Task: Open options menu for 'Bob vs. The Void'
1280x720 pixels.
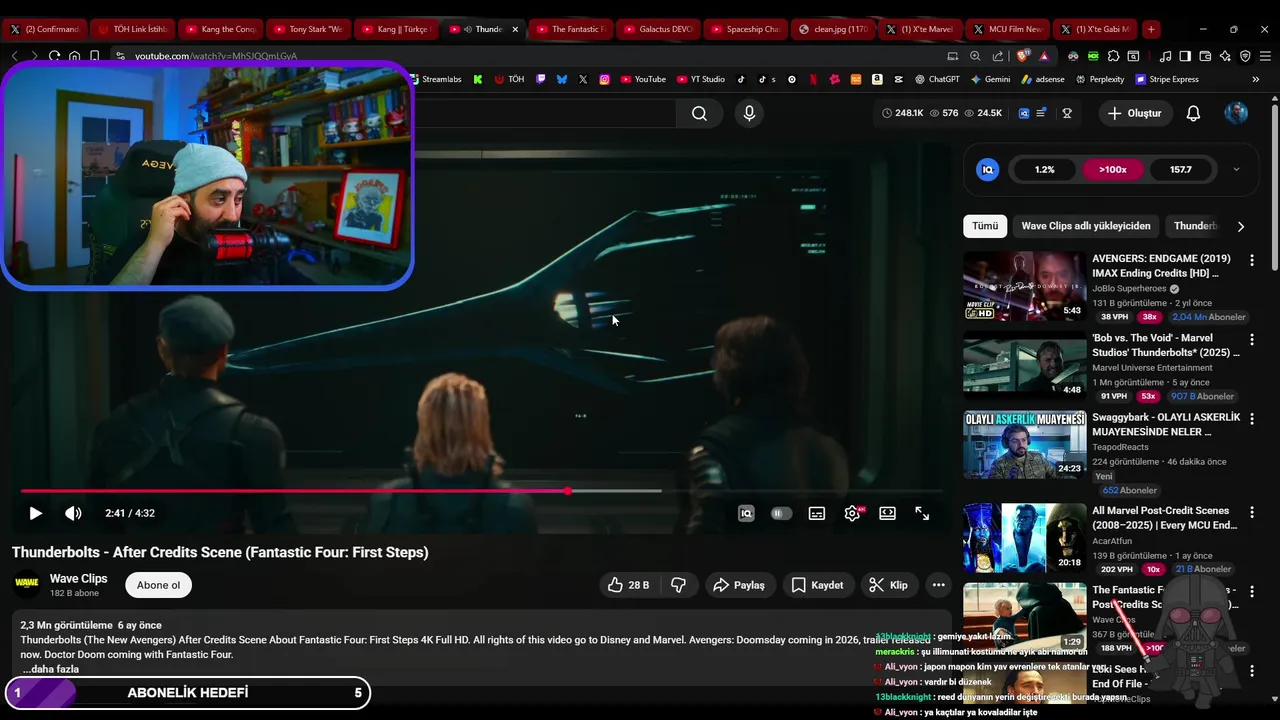Action: 1251,339
